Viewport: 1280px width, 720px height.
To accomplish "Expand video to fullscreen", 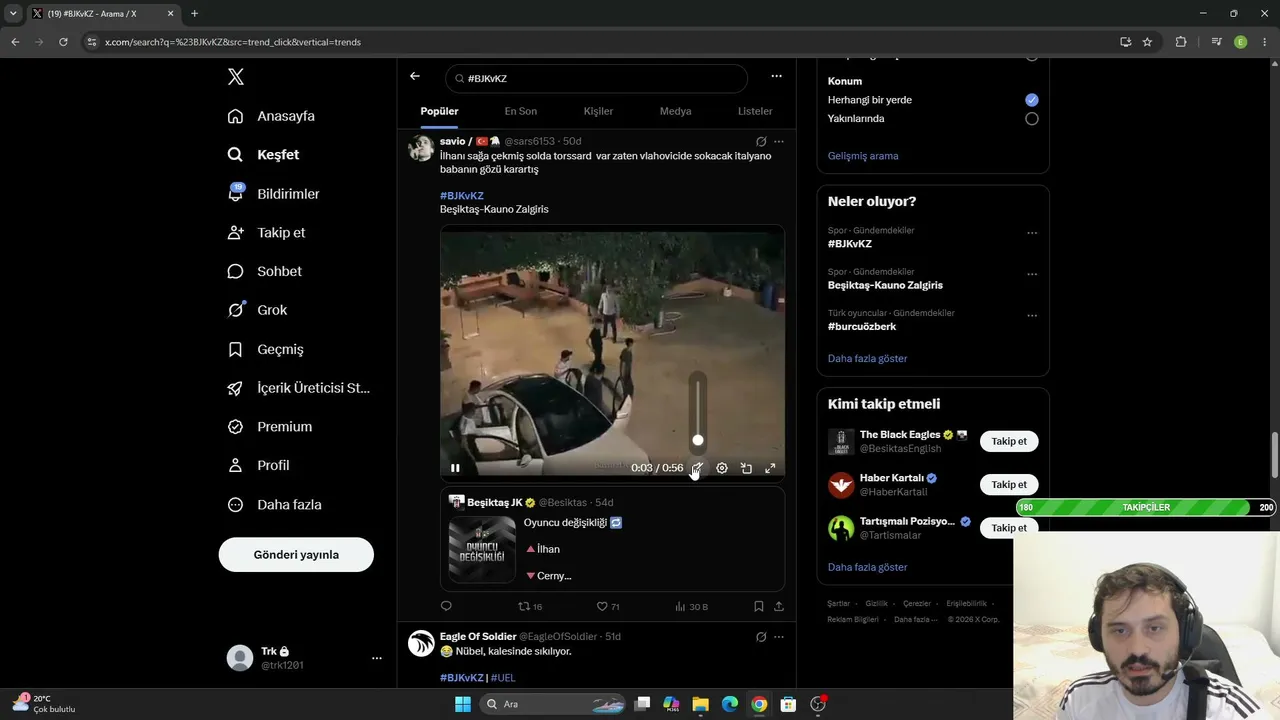I will point(770,468).
